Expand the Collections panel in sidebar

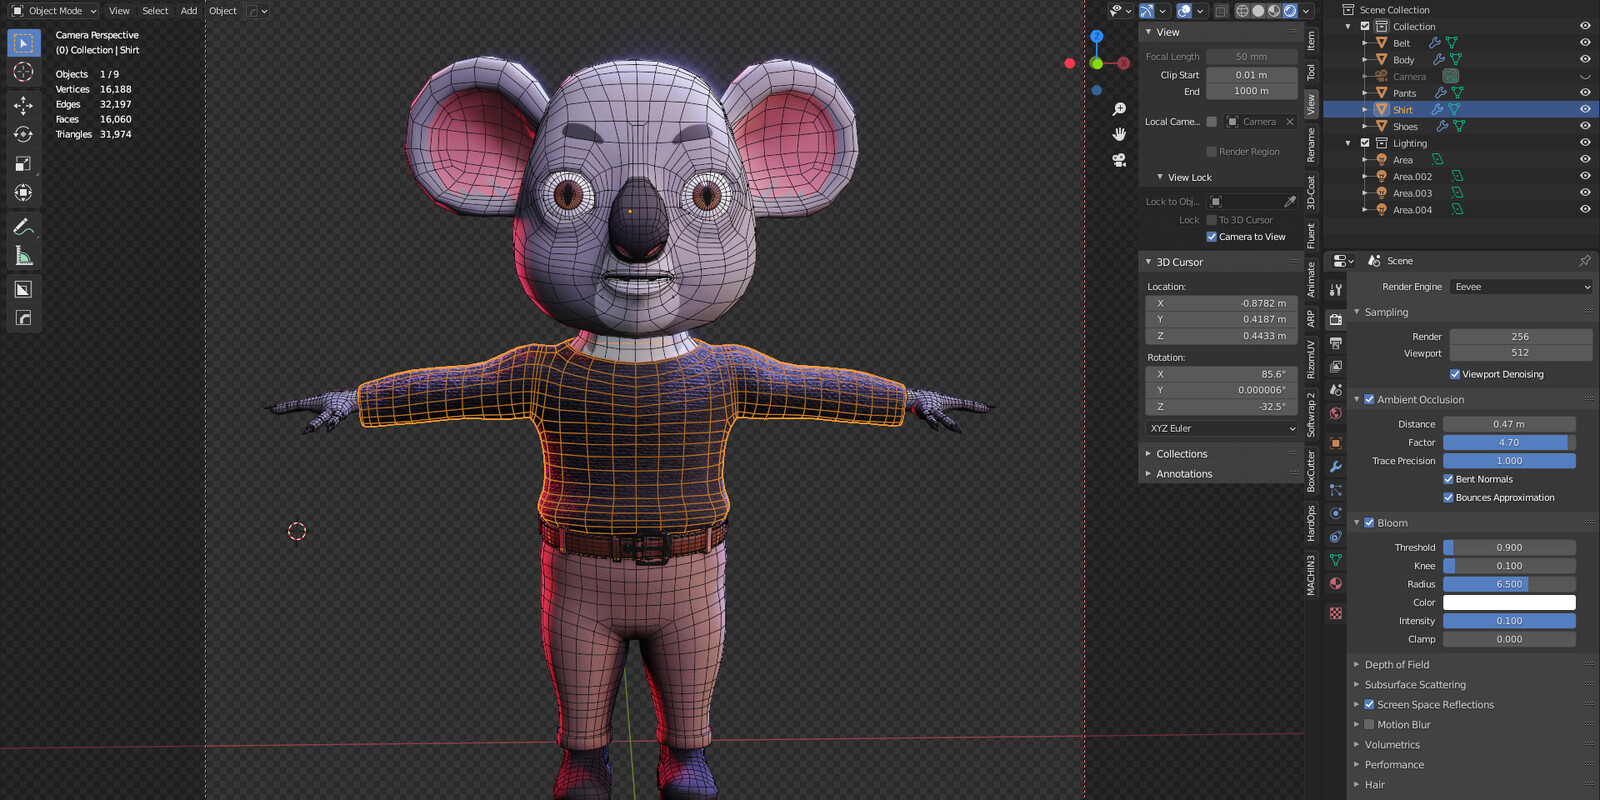pos(1181,454)
